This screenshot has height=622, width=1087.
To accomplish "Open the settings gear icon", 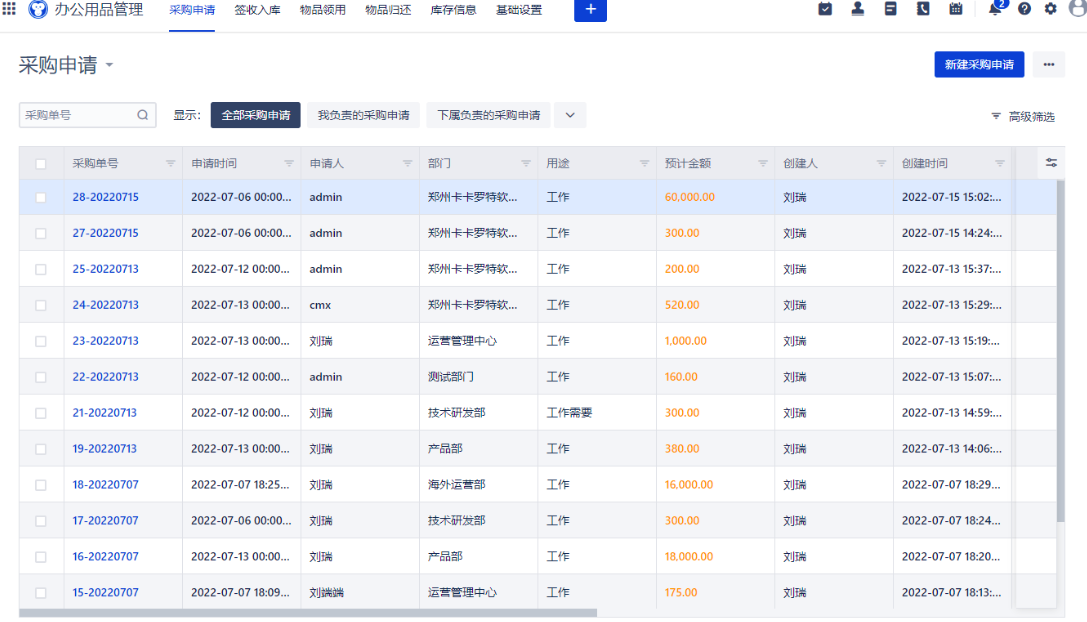I will (1050, 9).
